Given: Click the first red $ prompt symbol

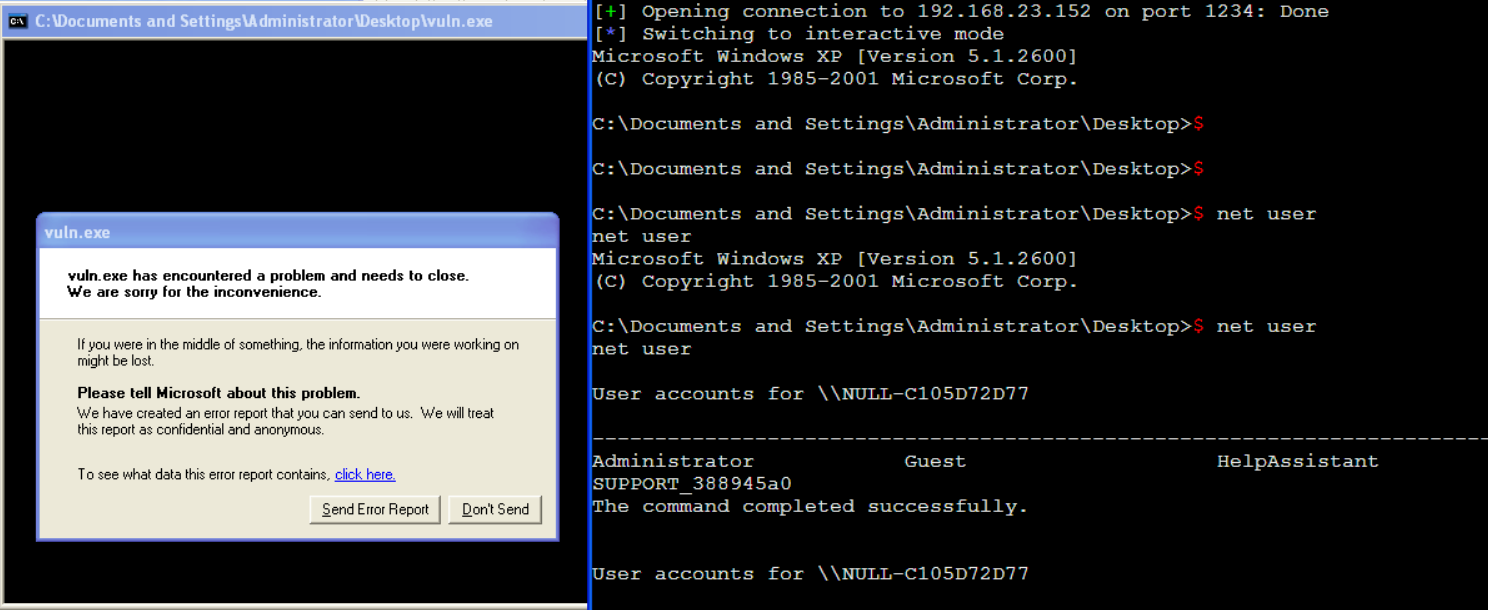Looking at the screenshot, I should click(x=1198, y=124).
